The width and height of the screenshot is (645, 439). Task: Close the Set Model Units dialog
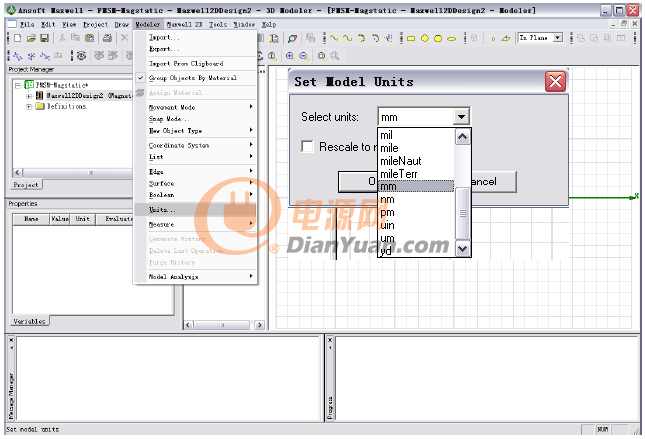(555, 81)
